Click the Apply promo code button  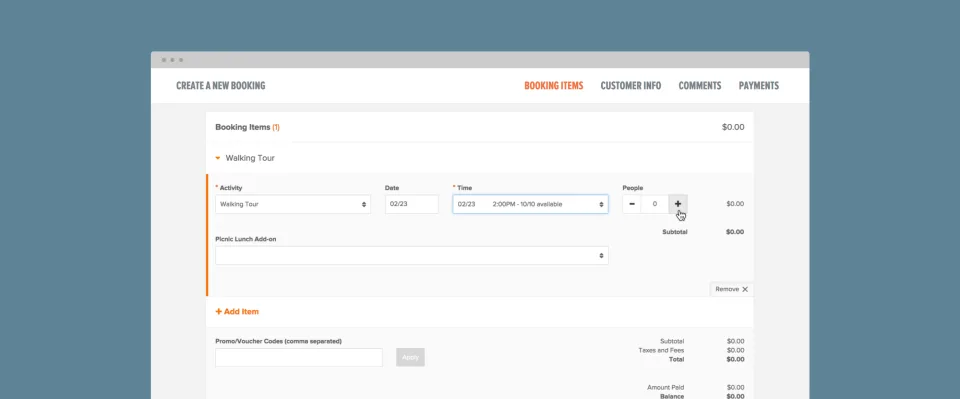(410, 357)
